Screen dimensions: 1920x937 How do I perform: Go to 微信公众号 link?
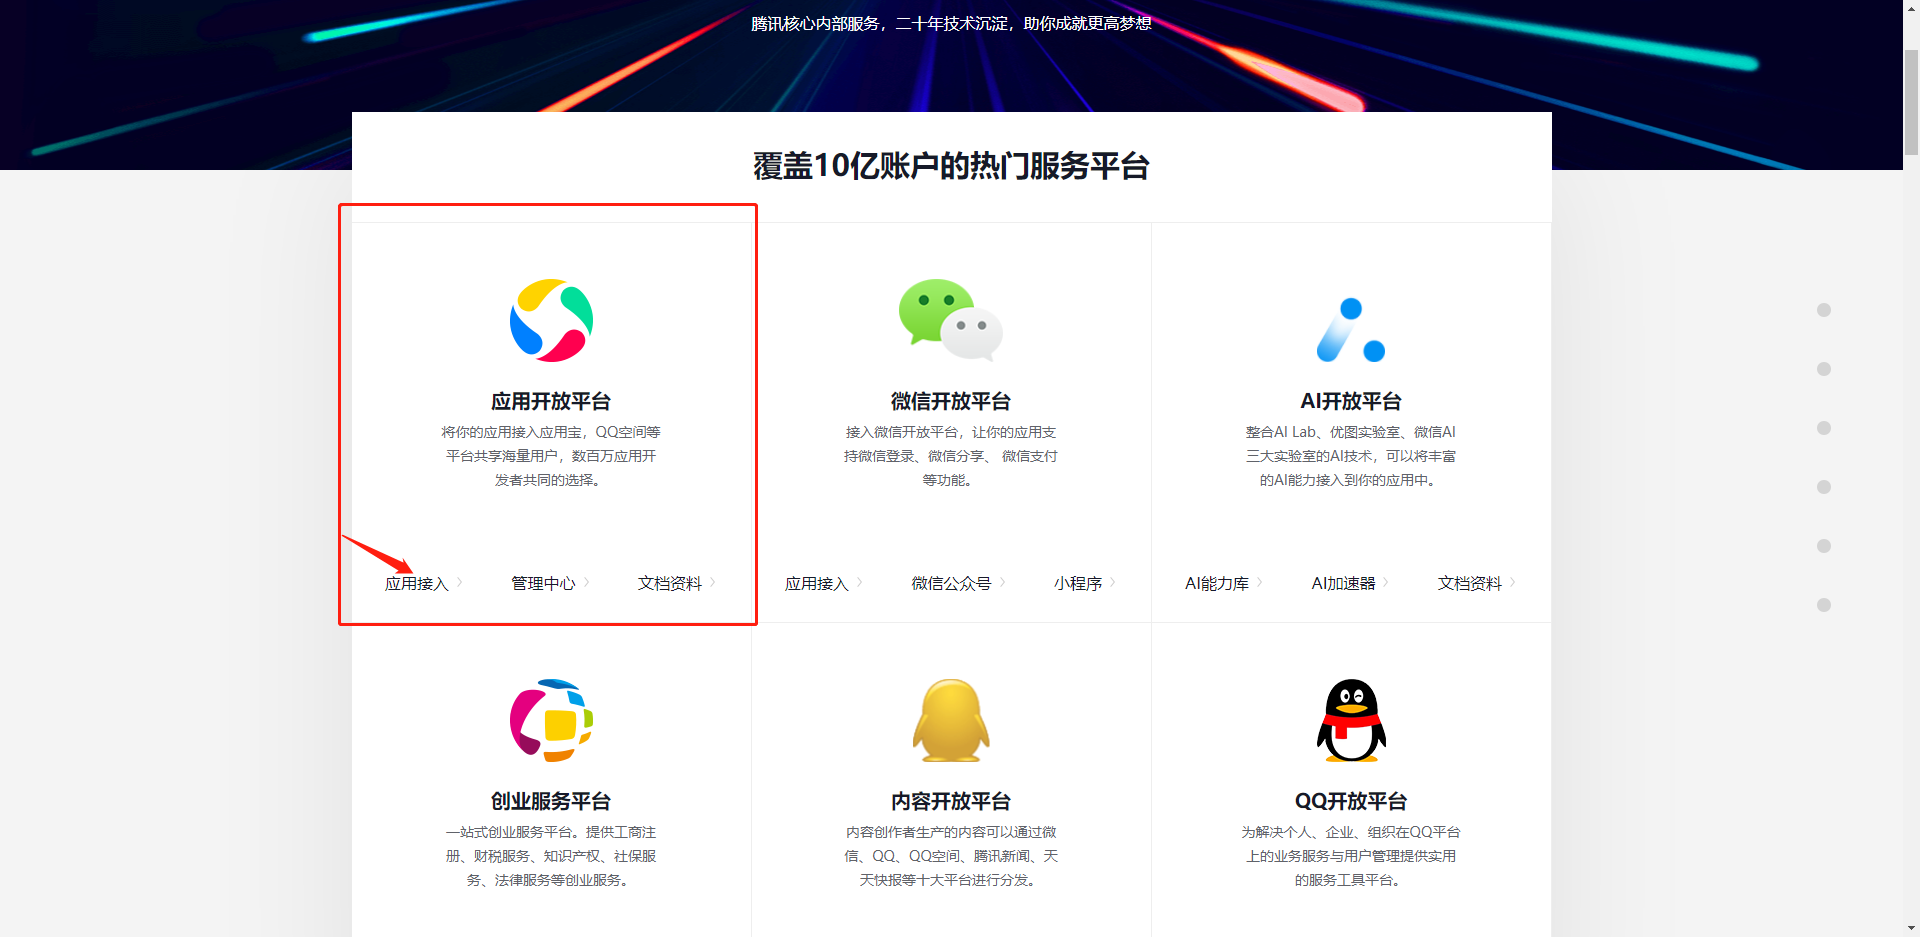pos(951,583)
